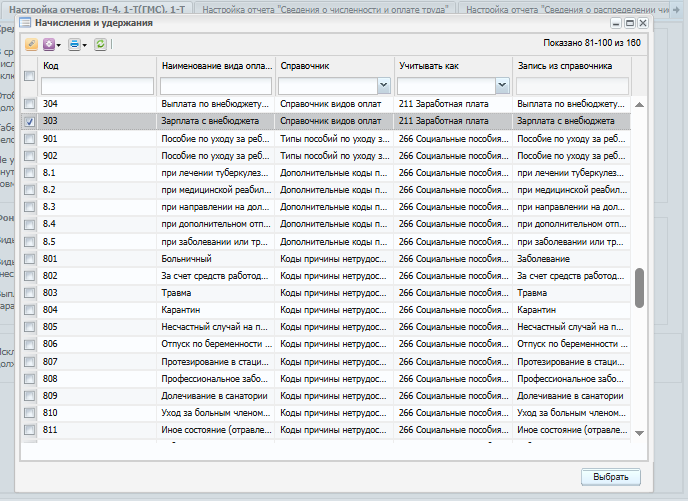This screenshot has width=688, height=501.
Task: Select the cell with code 810
Action: (x=97, y=413)
